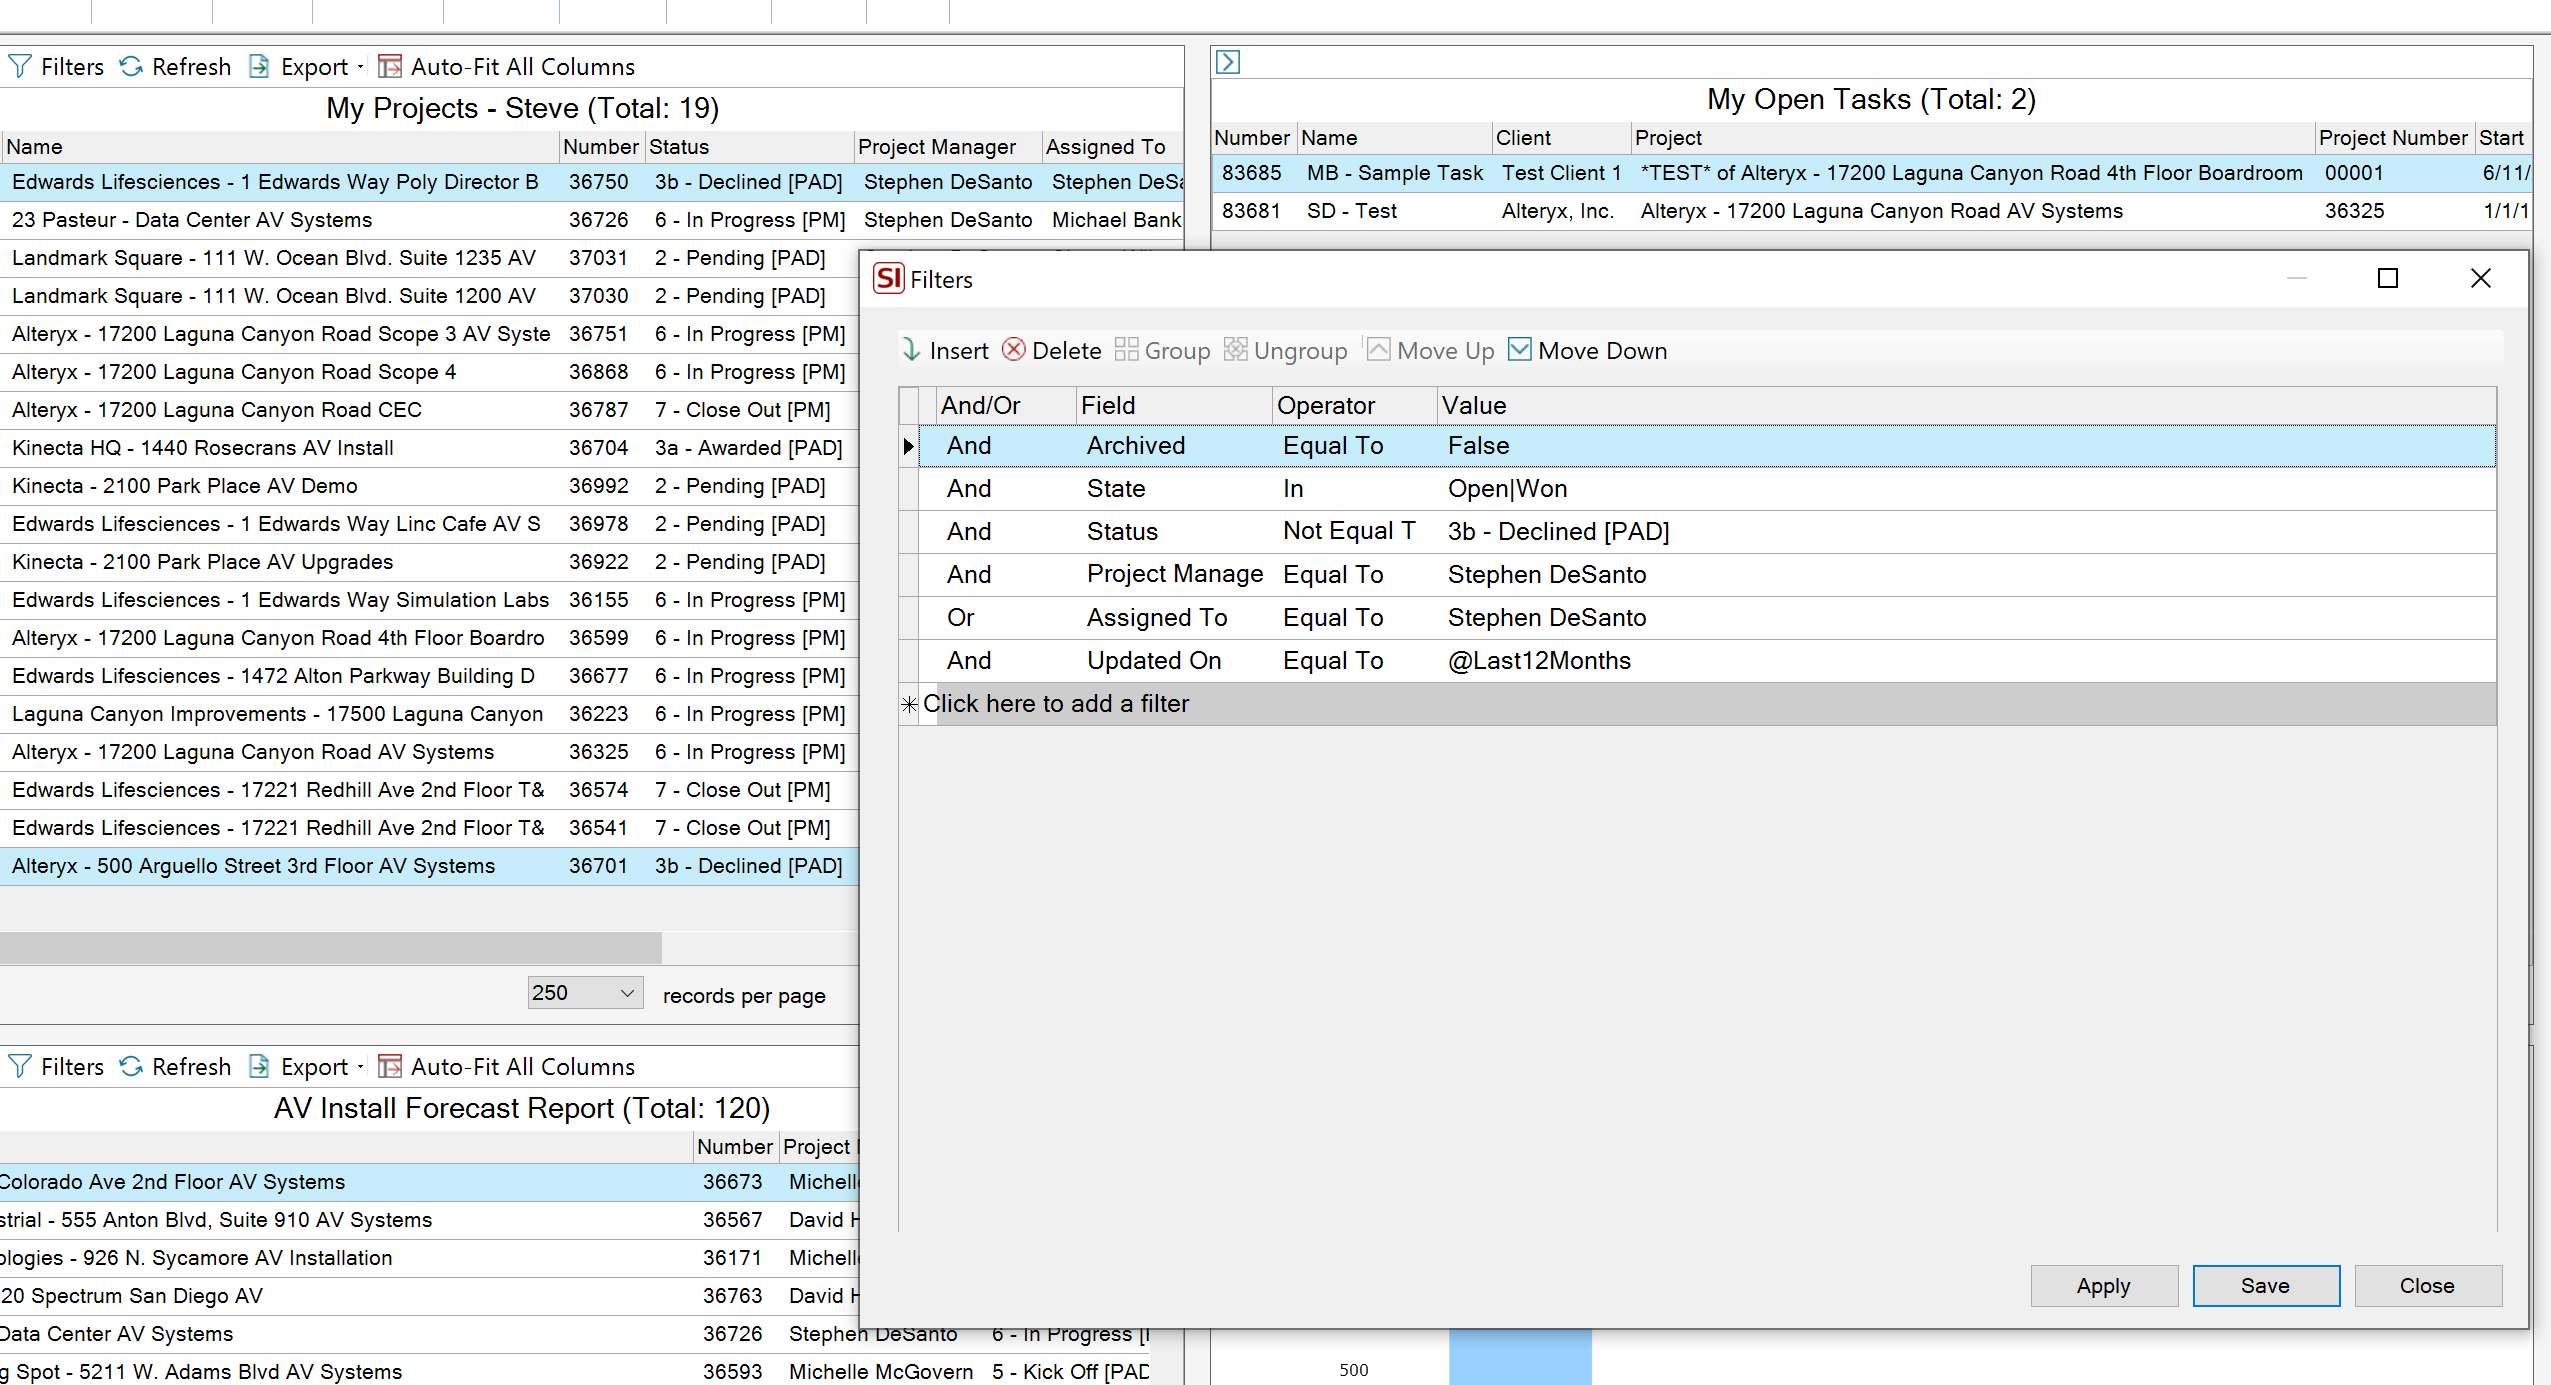Image resolution: width=2551 pixels, height=1385 pixels.
Task: Click here to add a filter row
Action: 1055,704
